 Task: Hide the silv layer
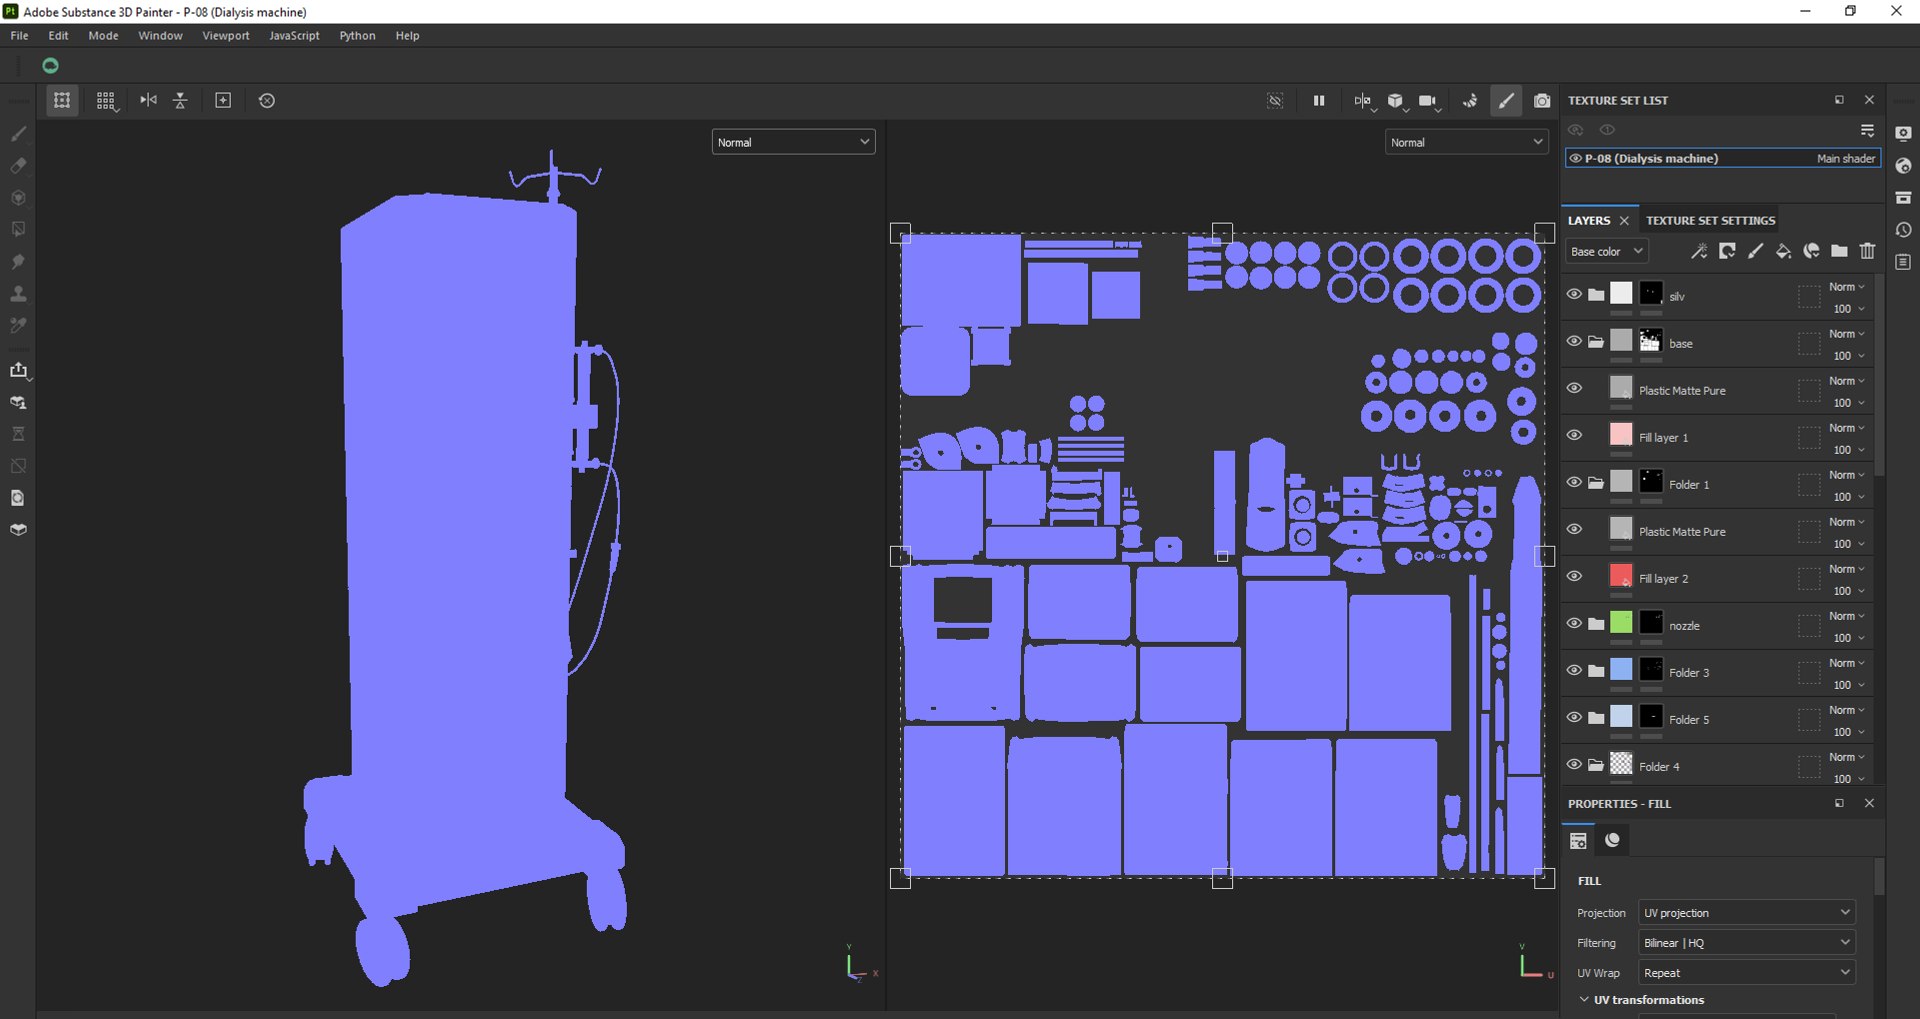[x=1574, y=294]
